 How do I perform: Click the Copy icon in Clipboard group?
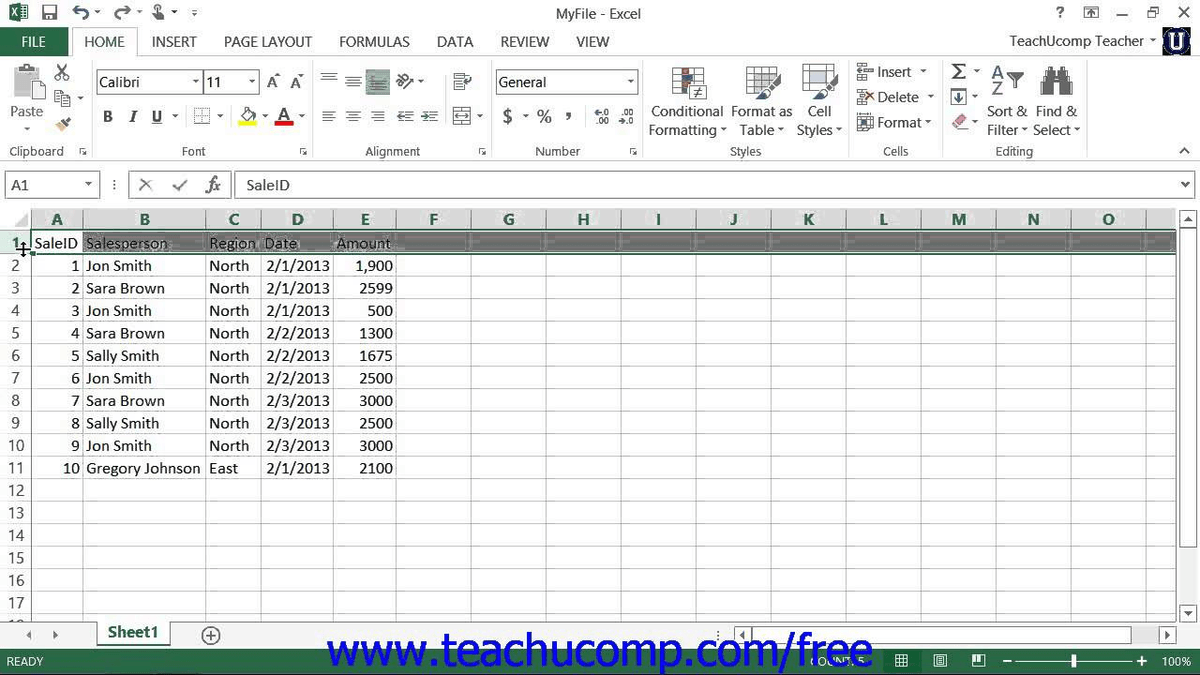(62, 98)
